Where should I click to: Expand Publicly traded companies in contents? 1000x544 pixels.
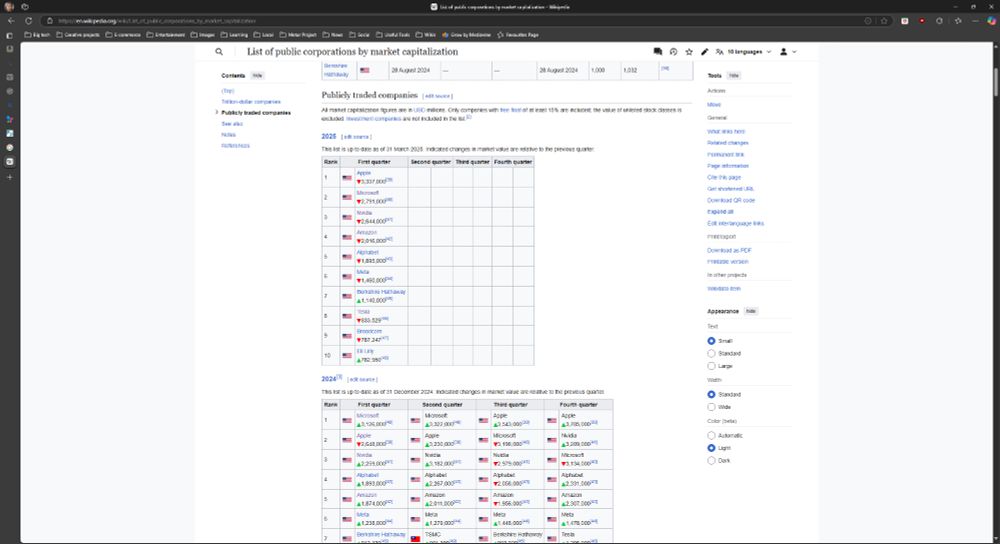coord(217,112)
